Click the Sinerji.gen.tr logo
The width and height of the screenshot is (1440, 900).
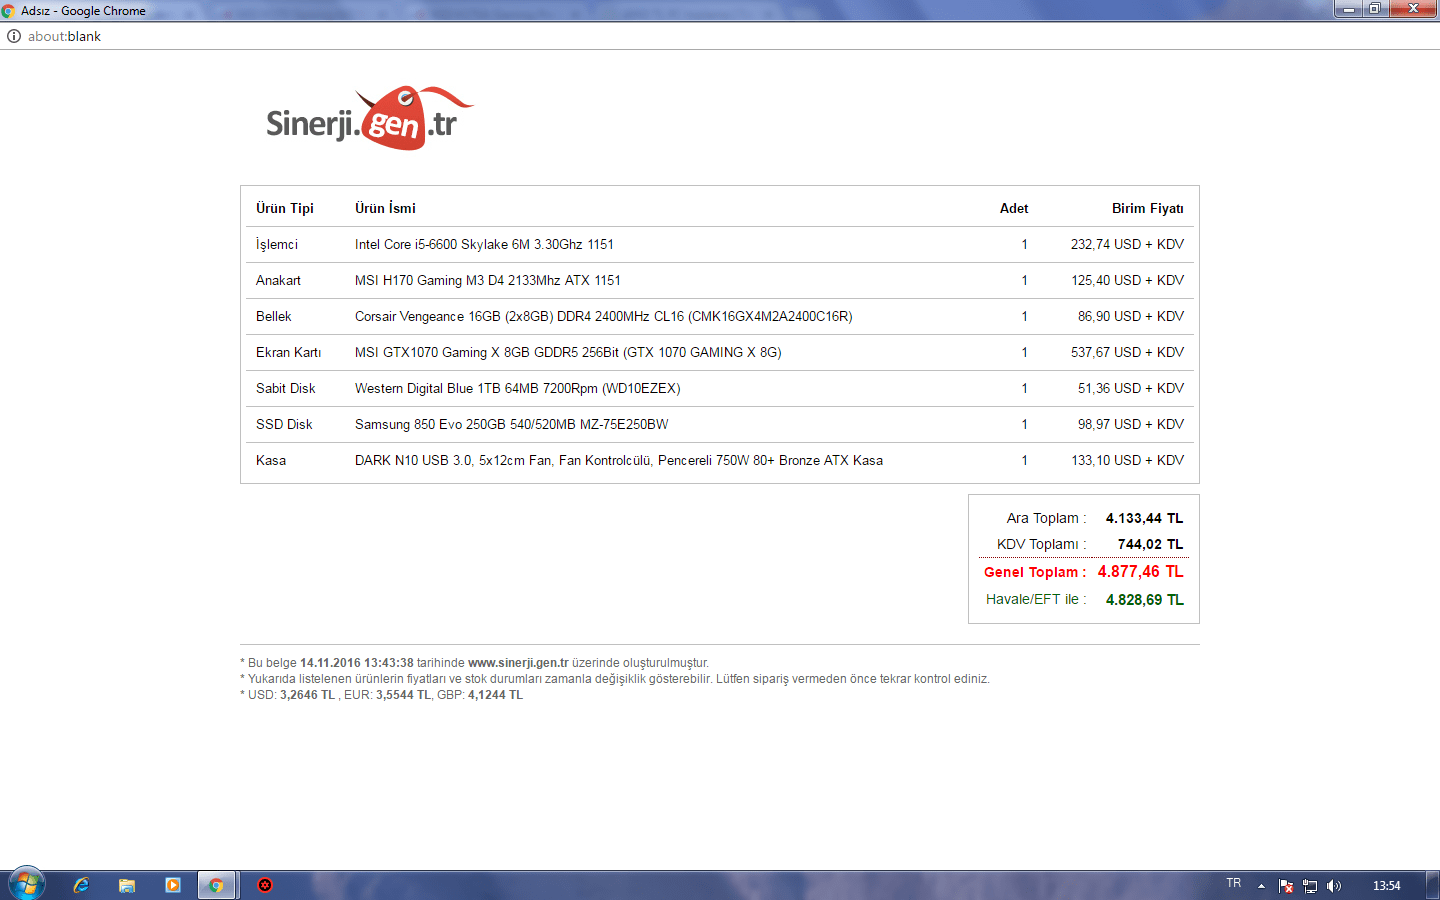coord(370,118)
